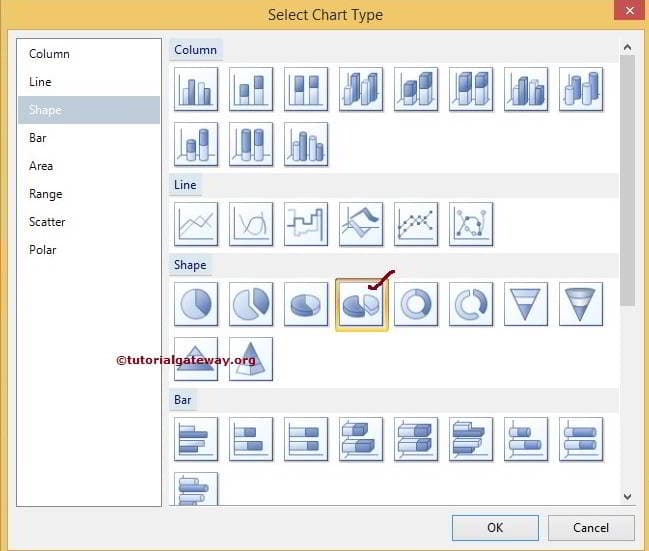Choose the basic Bar chart icon

click(196, 439)
